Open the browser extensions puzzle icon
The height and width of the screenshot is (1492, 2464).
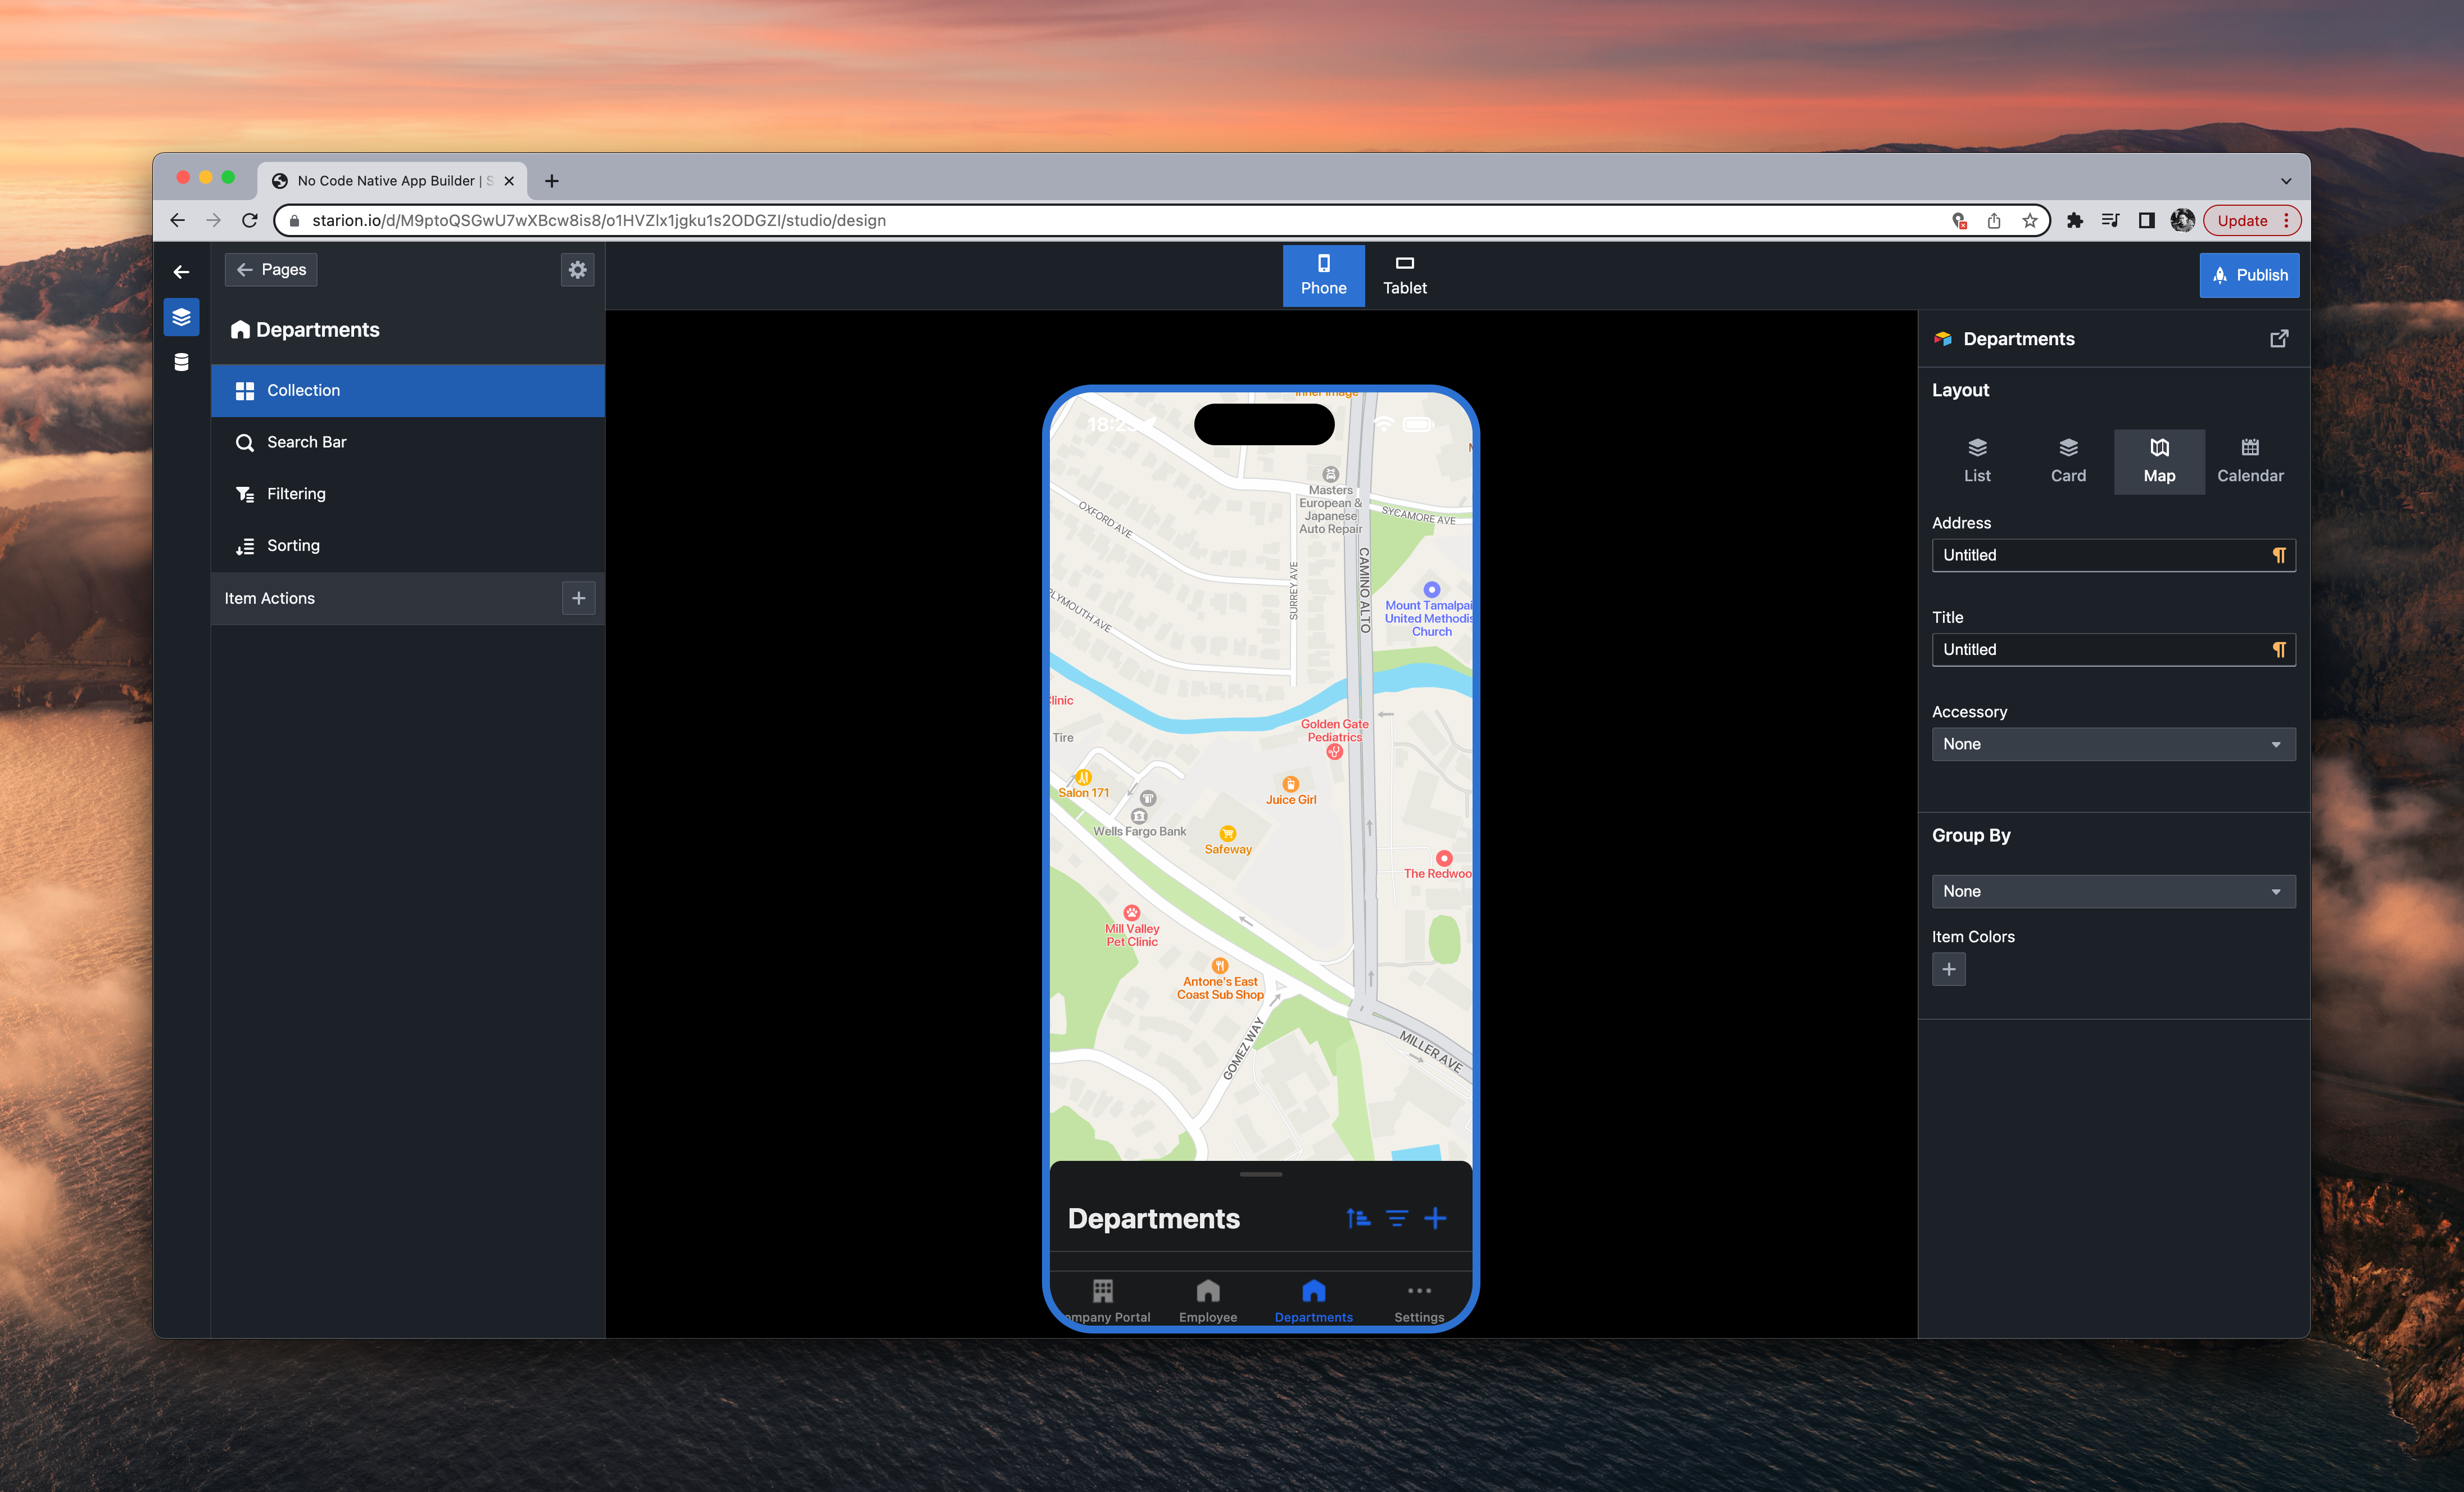[2074, 220]
